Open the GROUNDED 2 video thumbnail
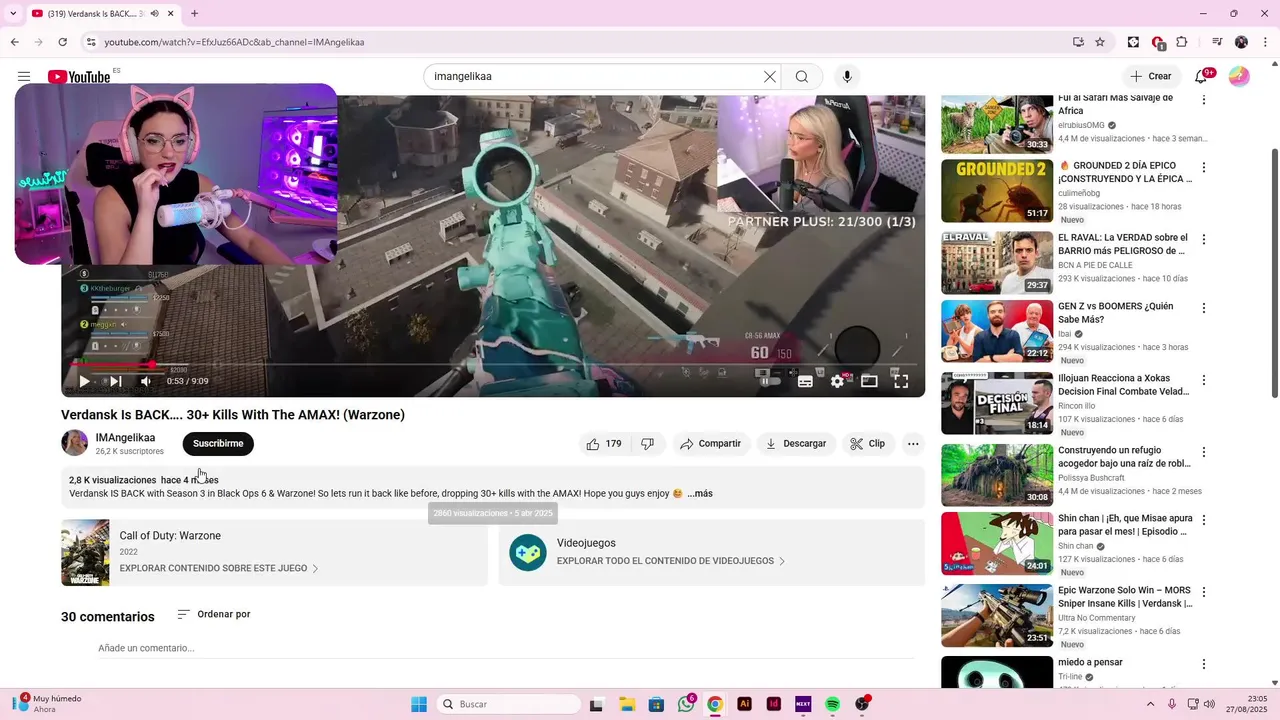The width and height of the screenshot is (1280, 720). click(997, 191)
